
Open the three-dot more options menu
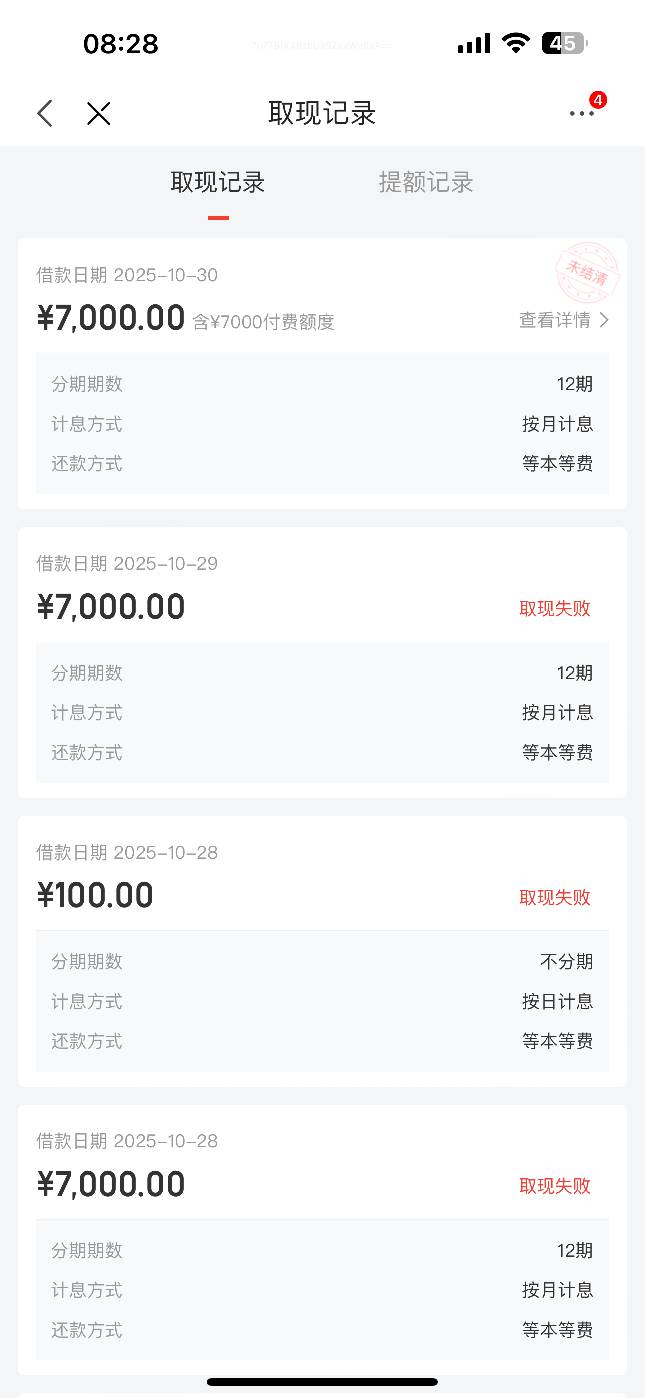[581, 114]
